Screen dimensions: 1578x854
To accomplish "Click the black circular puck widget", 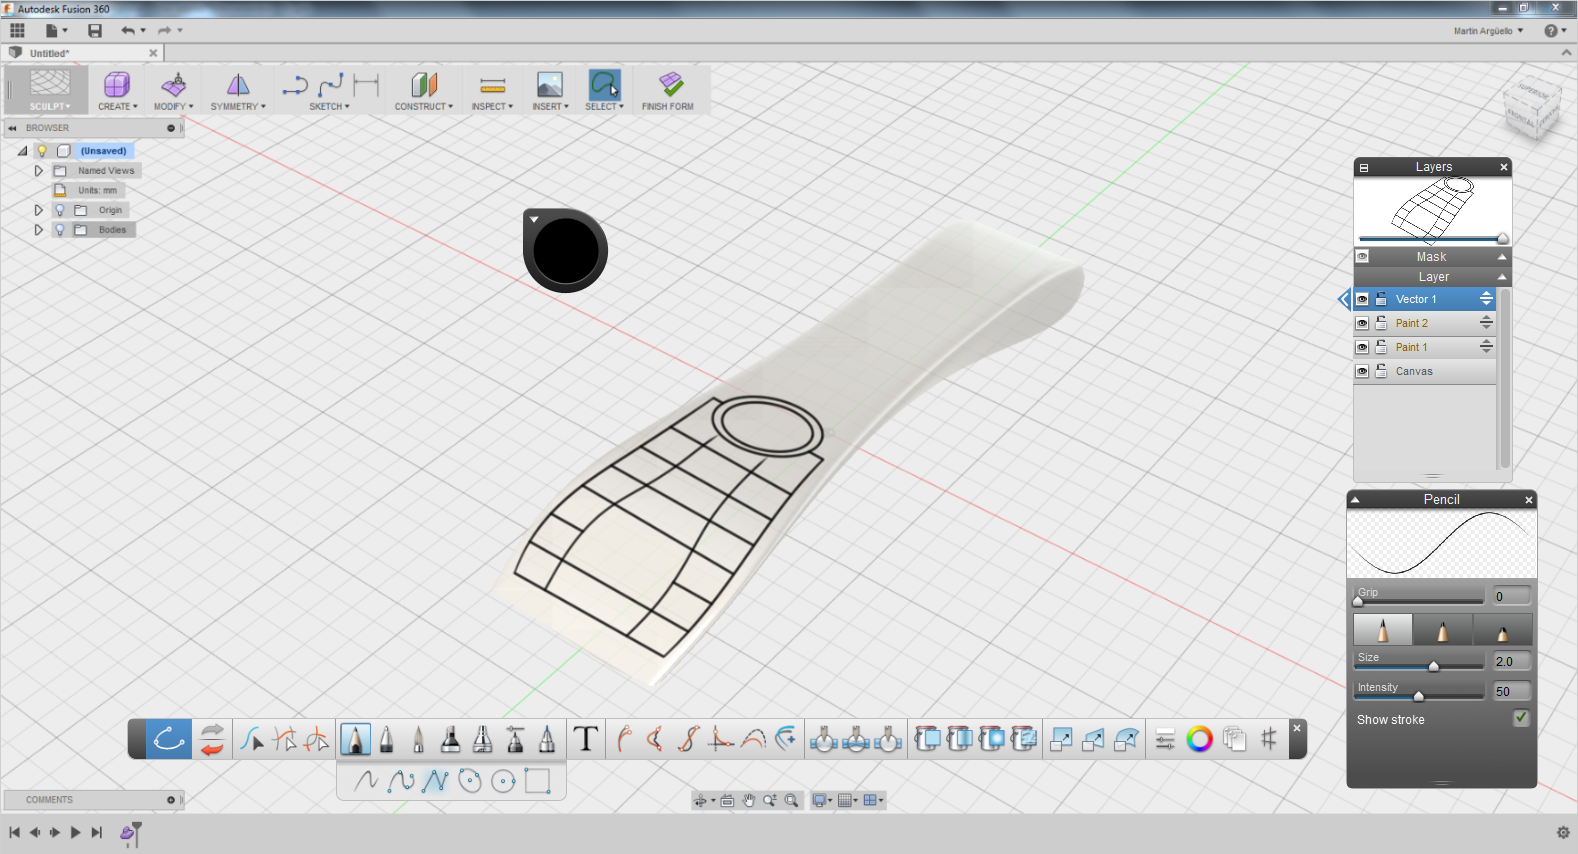I will click(565, 250).
